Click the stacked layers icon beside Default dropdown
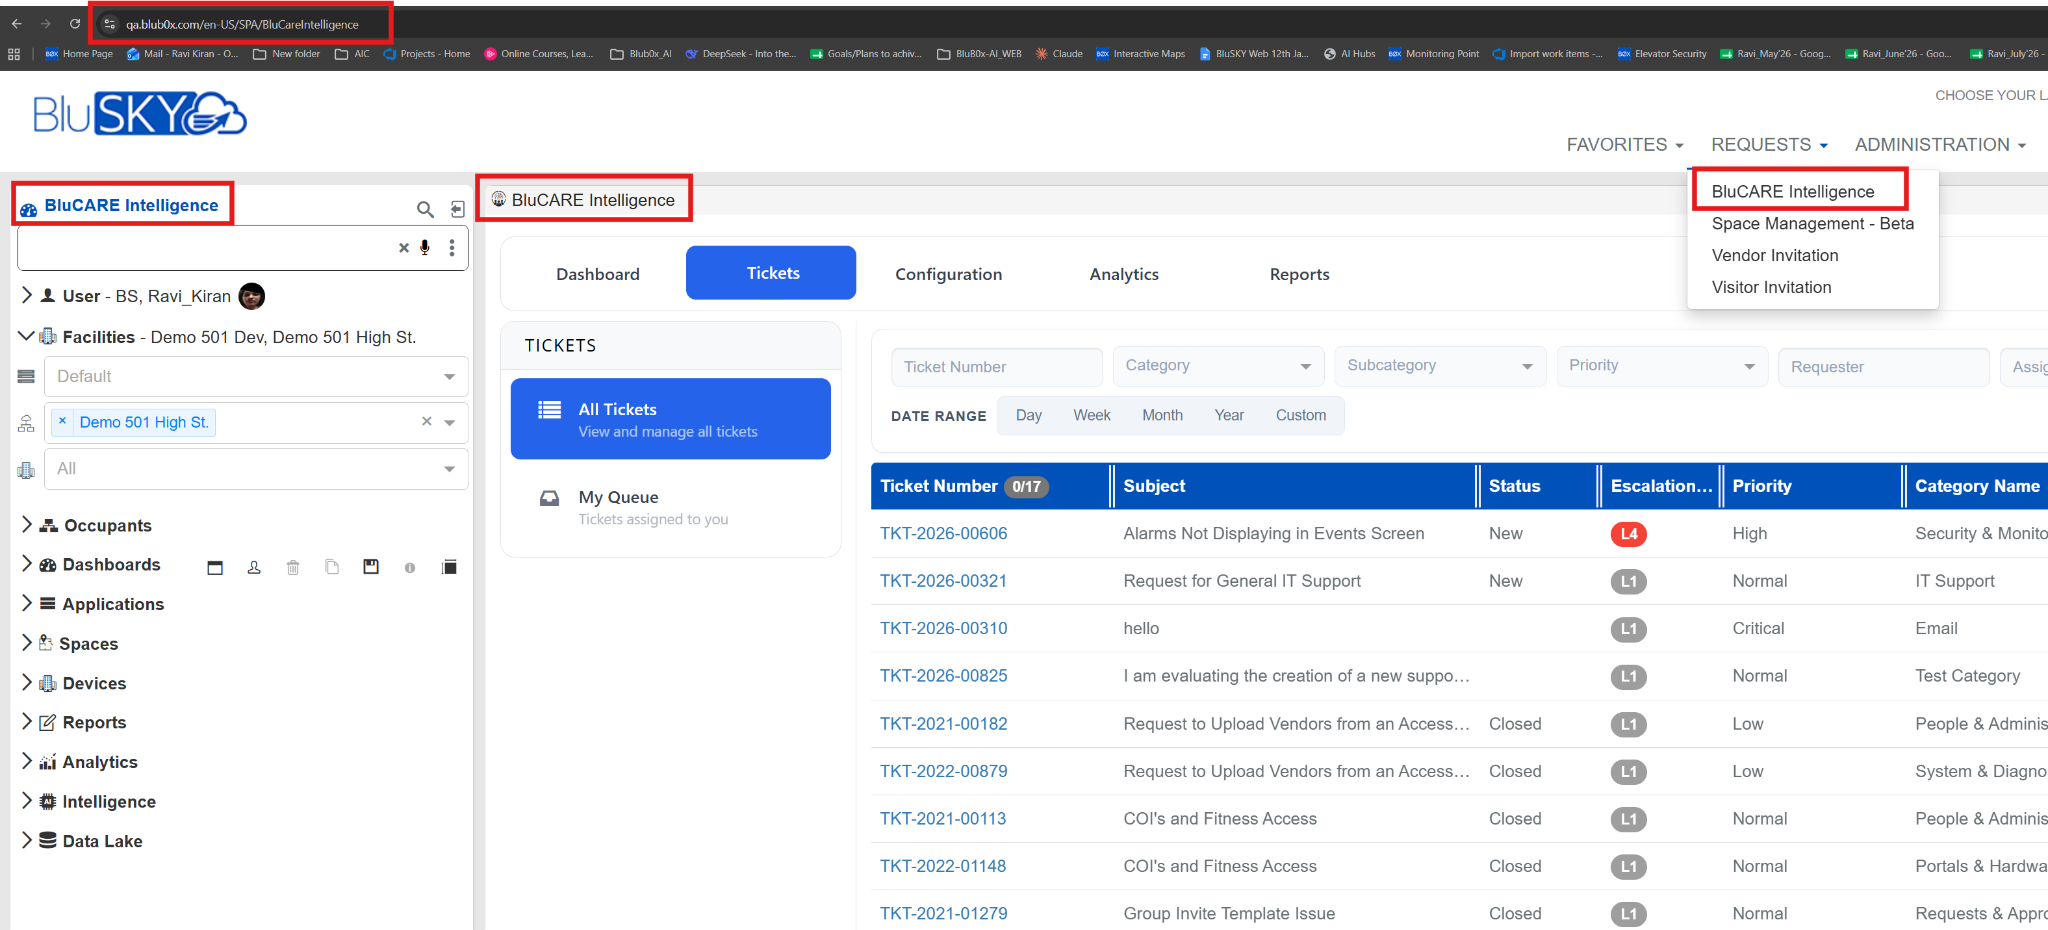This screenshot has width=2048, height=930. pos(26,377)
